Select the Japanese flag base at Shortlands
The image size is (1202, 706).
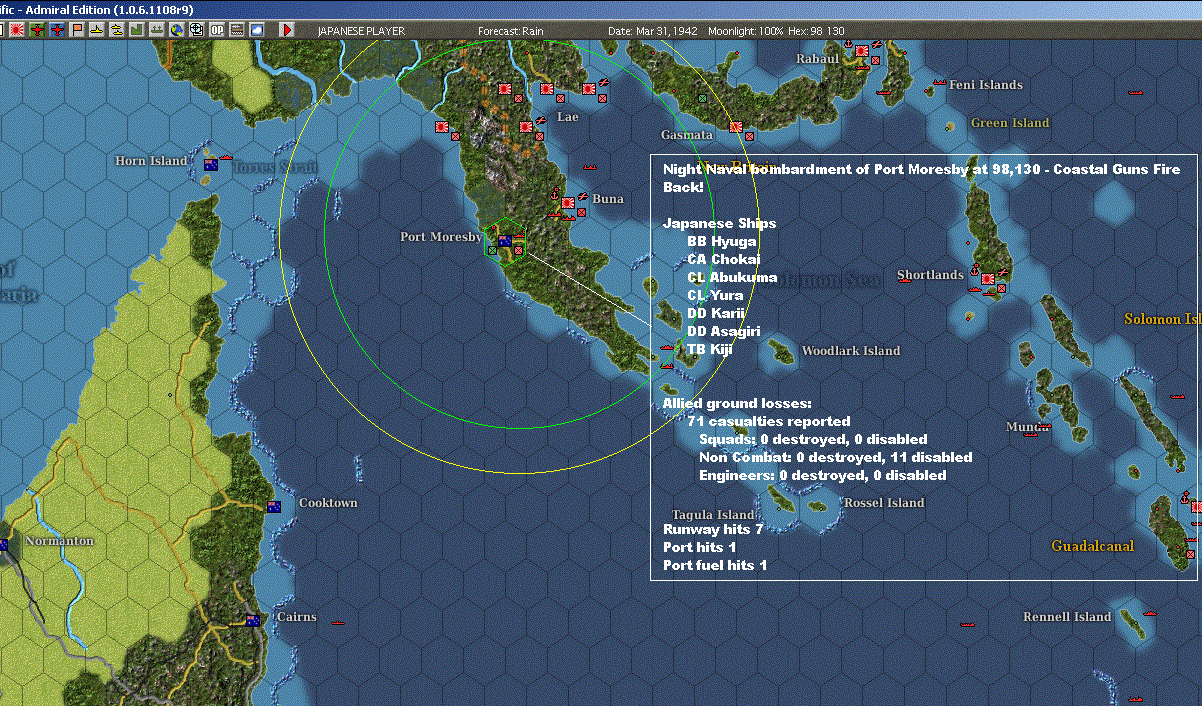[987, 278]
